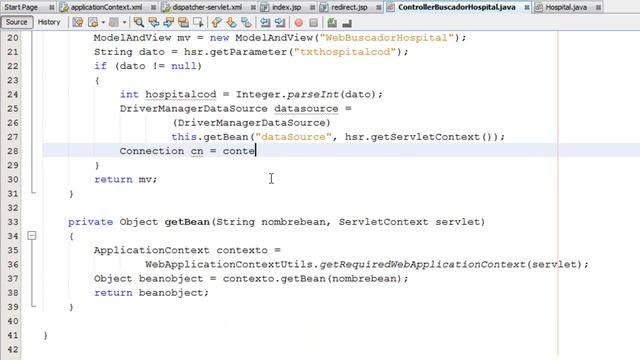Open the Forward history dropdown arrow
This screenshot has width=640, height=360.
(x=124, y=22)
